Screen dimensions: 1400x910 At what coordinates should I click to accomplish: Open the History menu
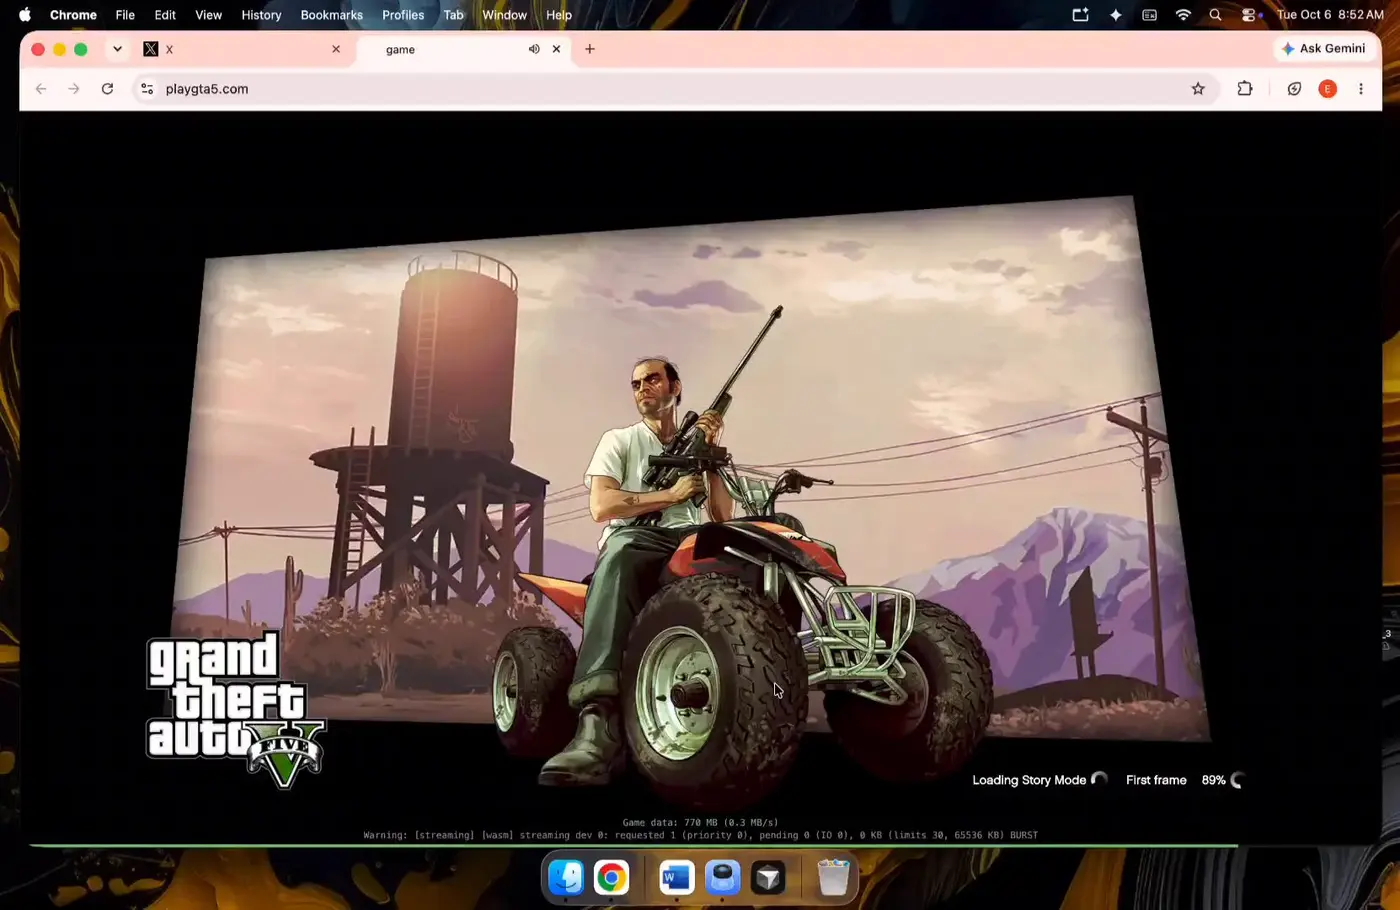[261, 15]
